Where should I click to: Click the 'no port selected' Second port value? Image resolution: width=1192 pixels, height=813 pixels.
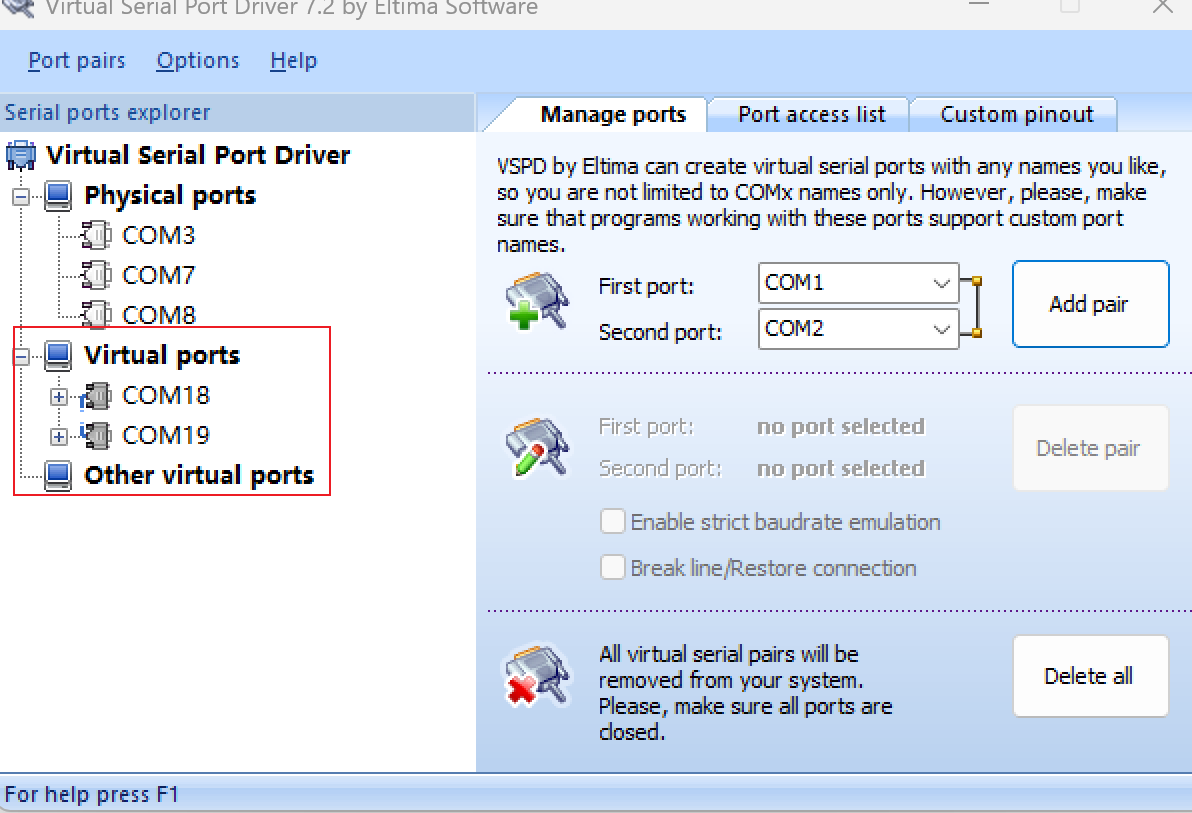pyautogui.click(x=841, y=468)
